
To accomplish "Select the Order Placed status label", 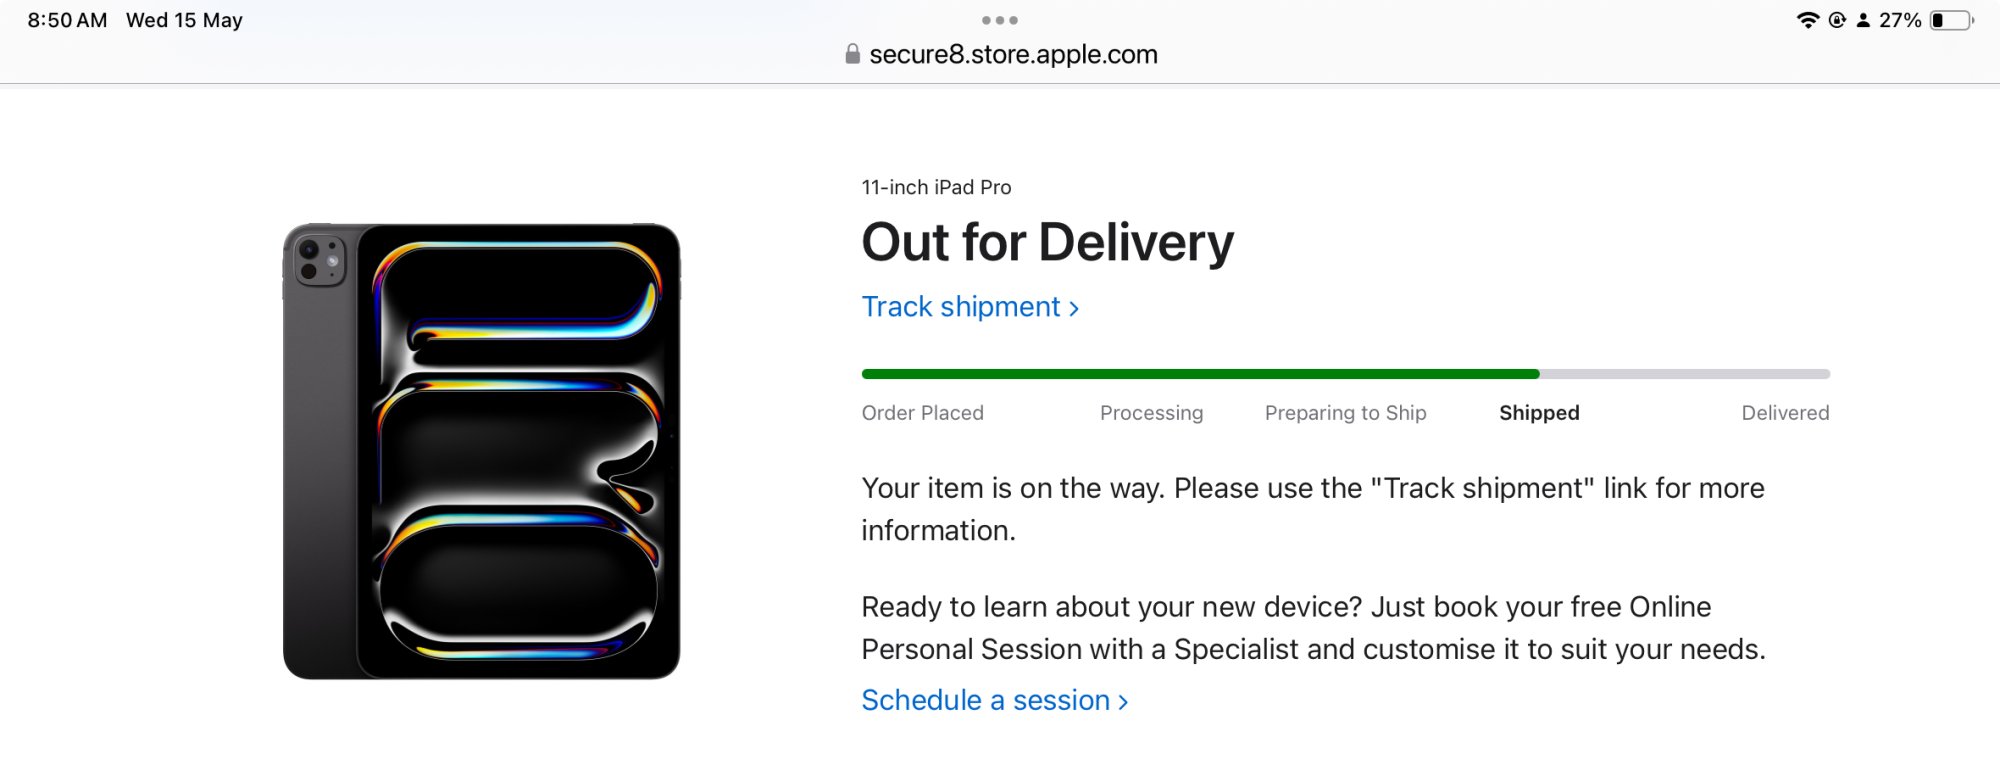I will 923,413.
